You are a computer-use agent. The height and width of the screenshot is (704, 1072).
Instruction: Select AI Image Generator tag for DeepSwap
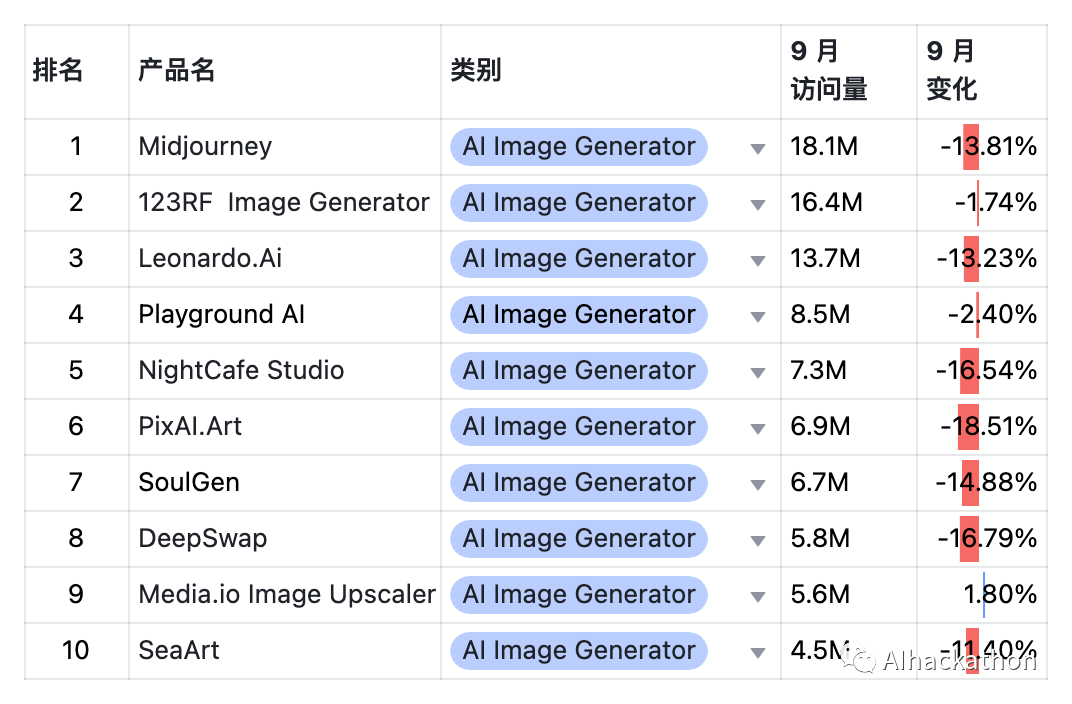(578, 539)
